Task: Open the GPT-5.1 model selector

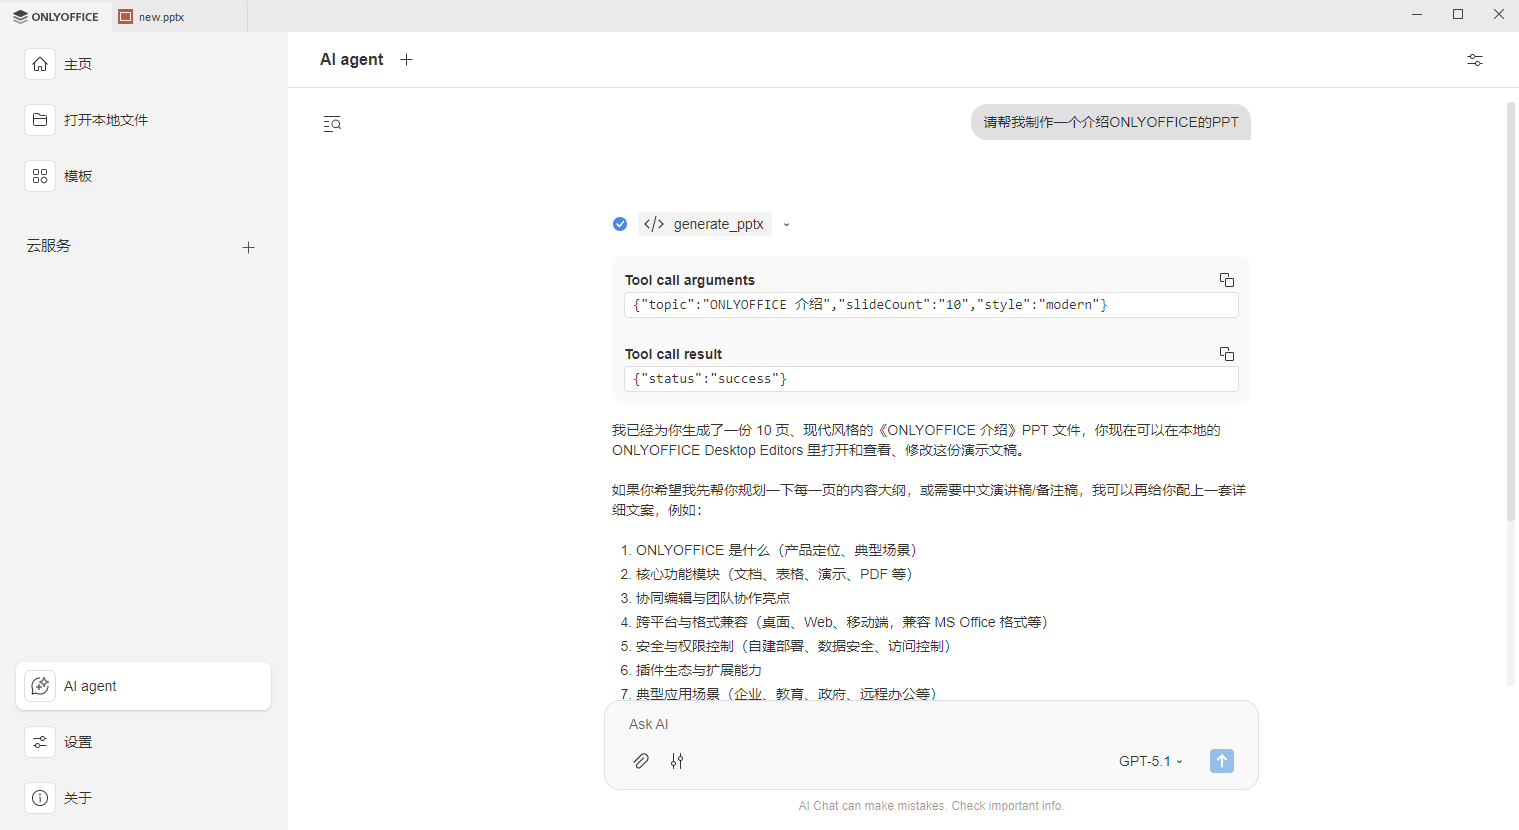Action: pyautogui.click(x=1150, y=761)
